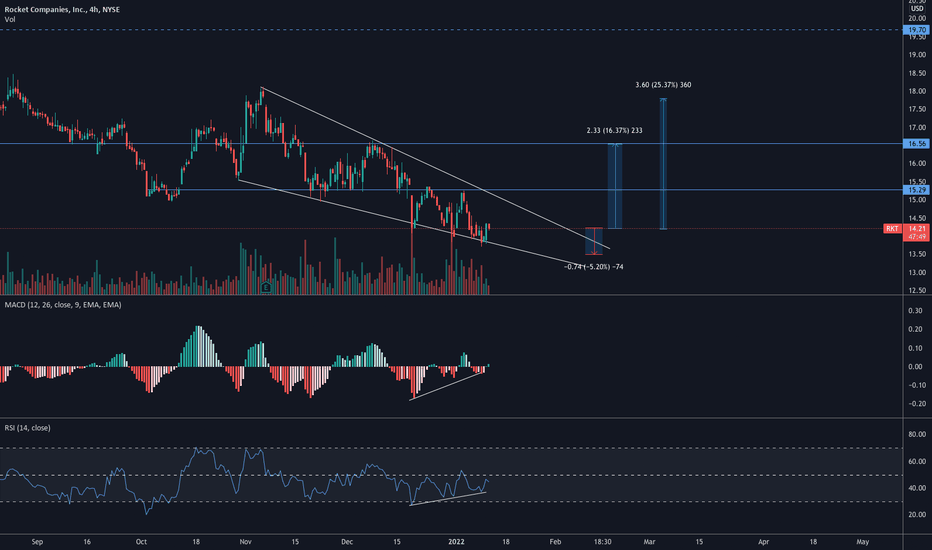Click the '18:30' label on the time axis
This screenshot has width=932, height=550.
tap(602, 542)
